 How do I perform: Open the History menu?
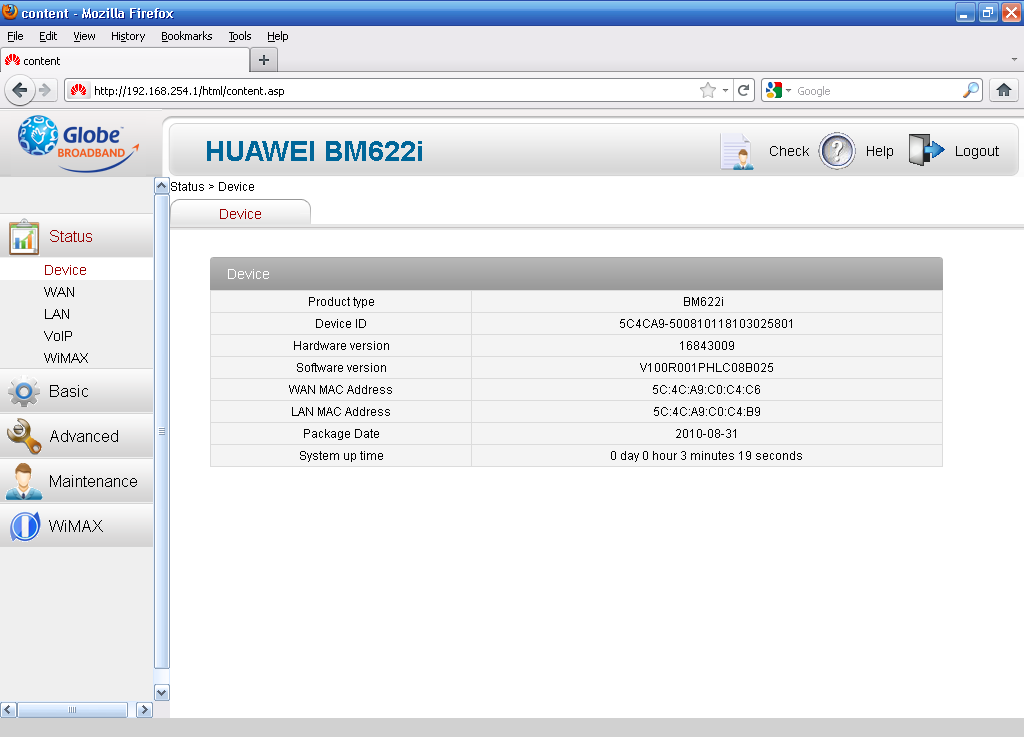tap(128, 36)
